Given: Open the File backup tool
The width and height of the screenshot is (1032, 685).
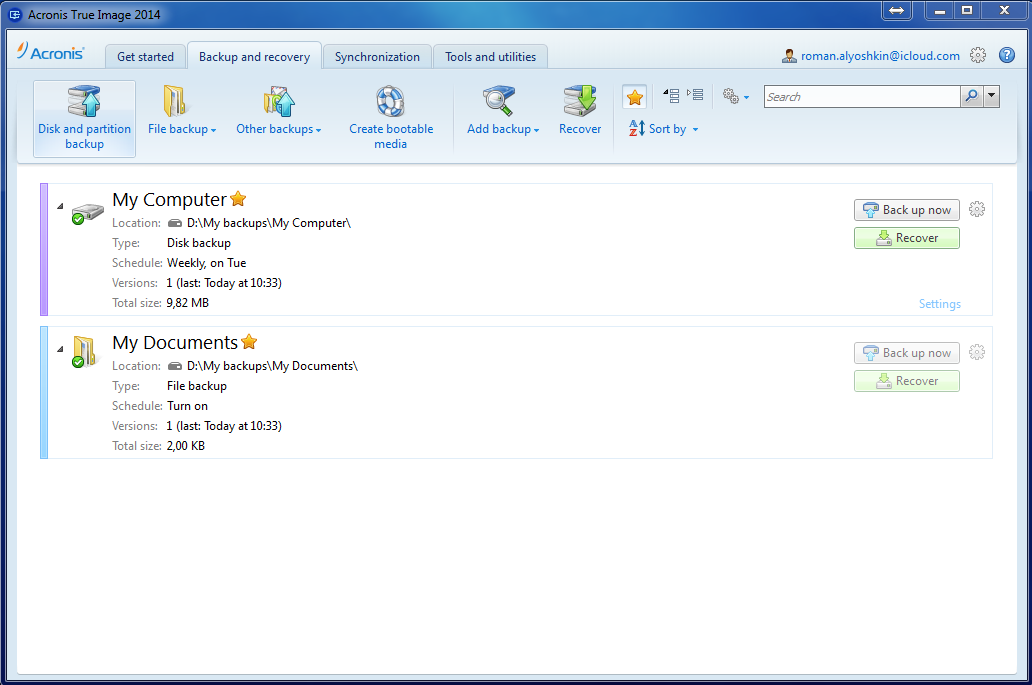Looking at the screenshot, I should tap(182, 112).
